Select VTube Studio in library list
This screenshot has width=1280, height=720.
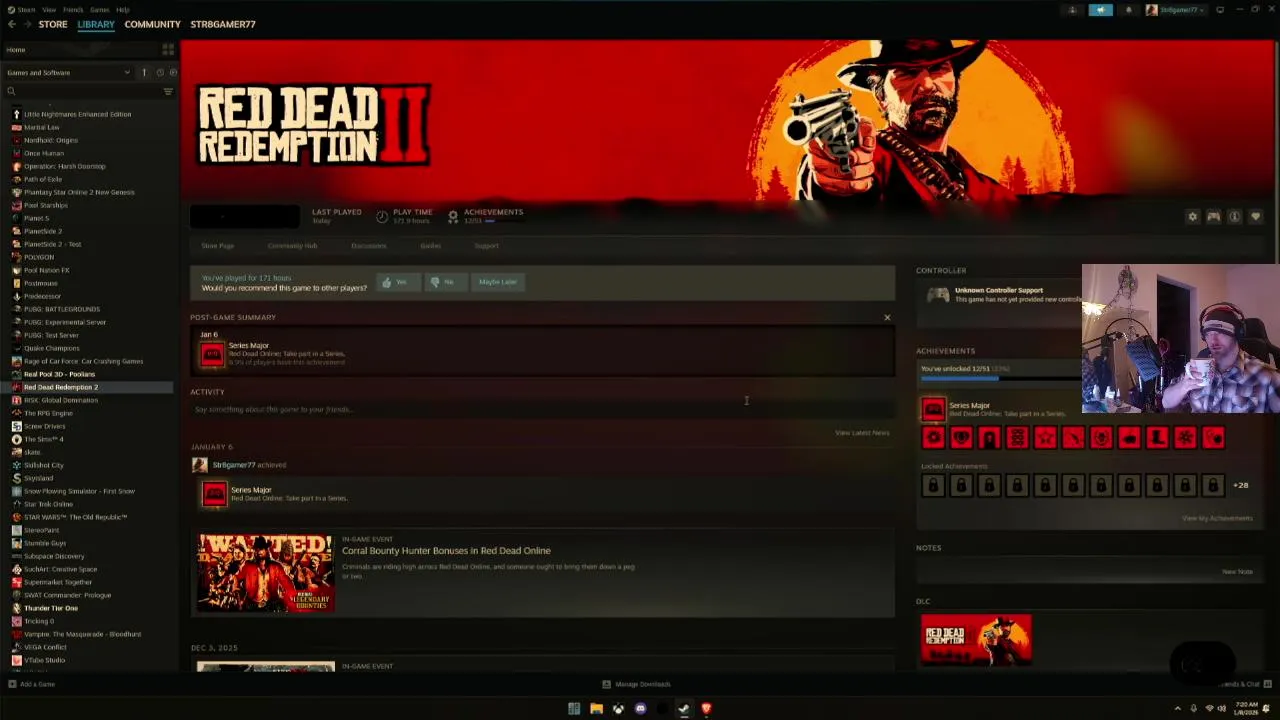(44, 660)
